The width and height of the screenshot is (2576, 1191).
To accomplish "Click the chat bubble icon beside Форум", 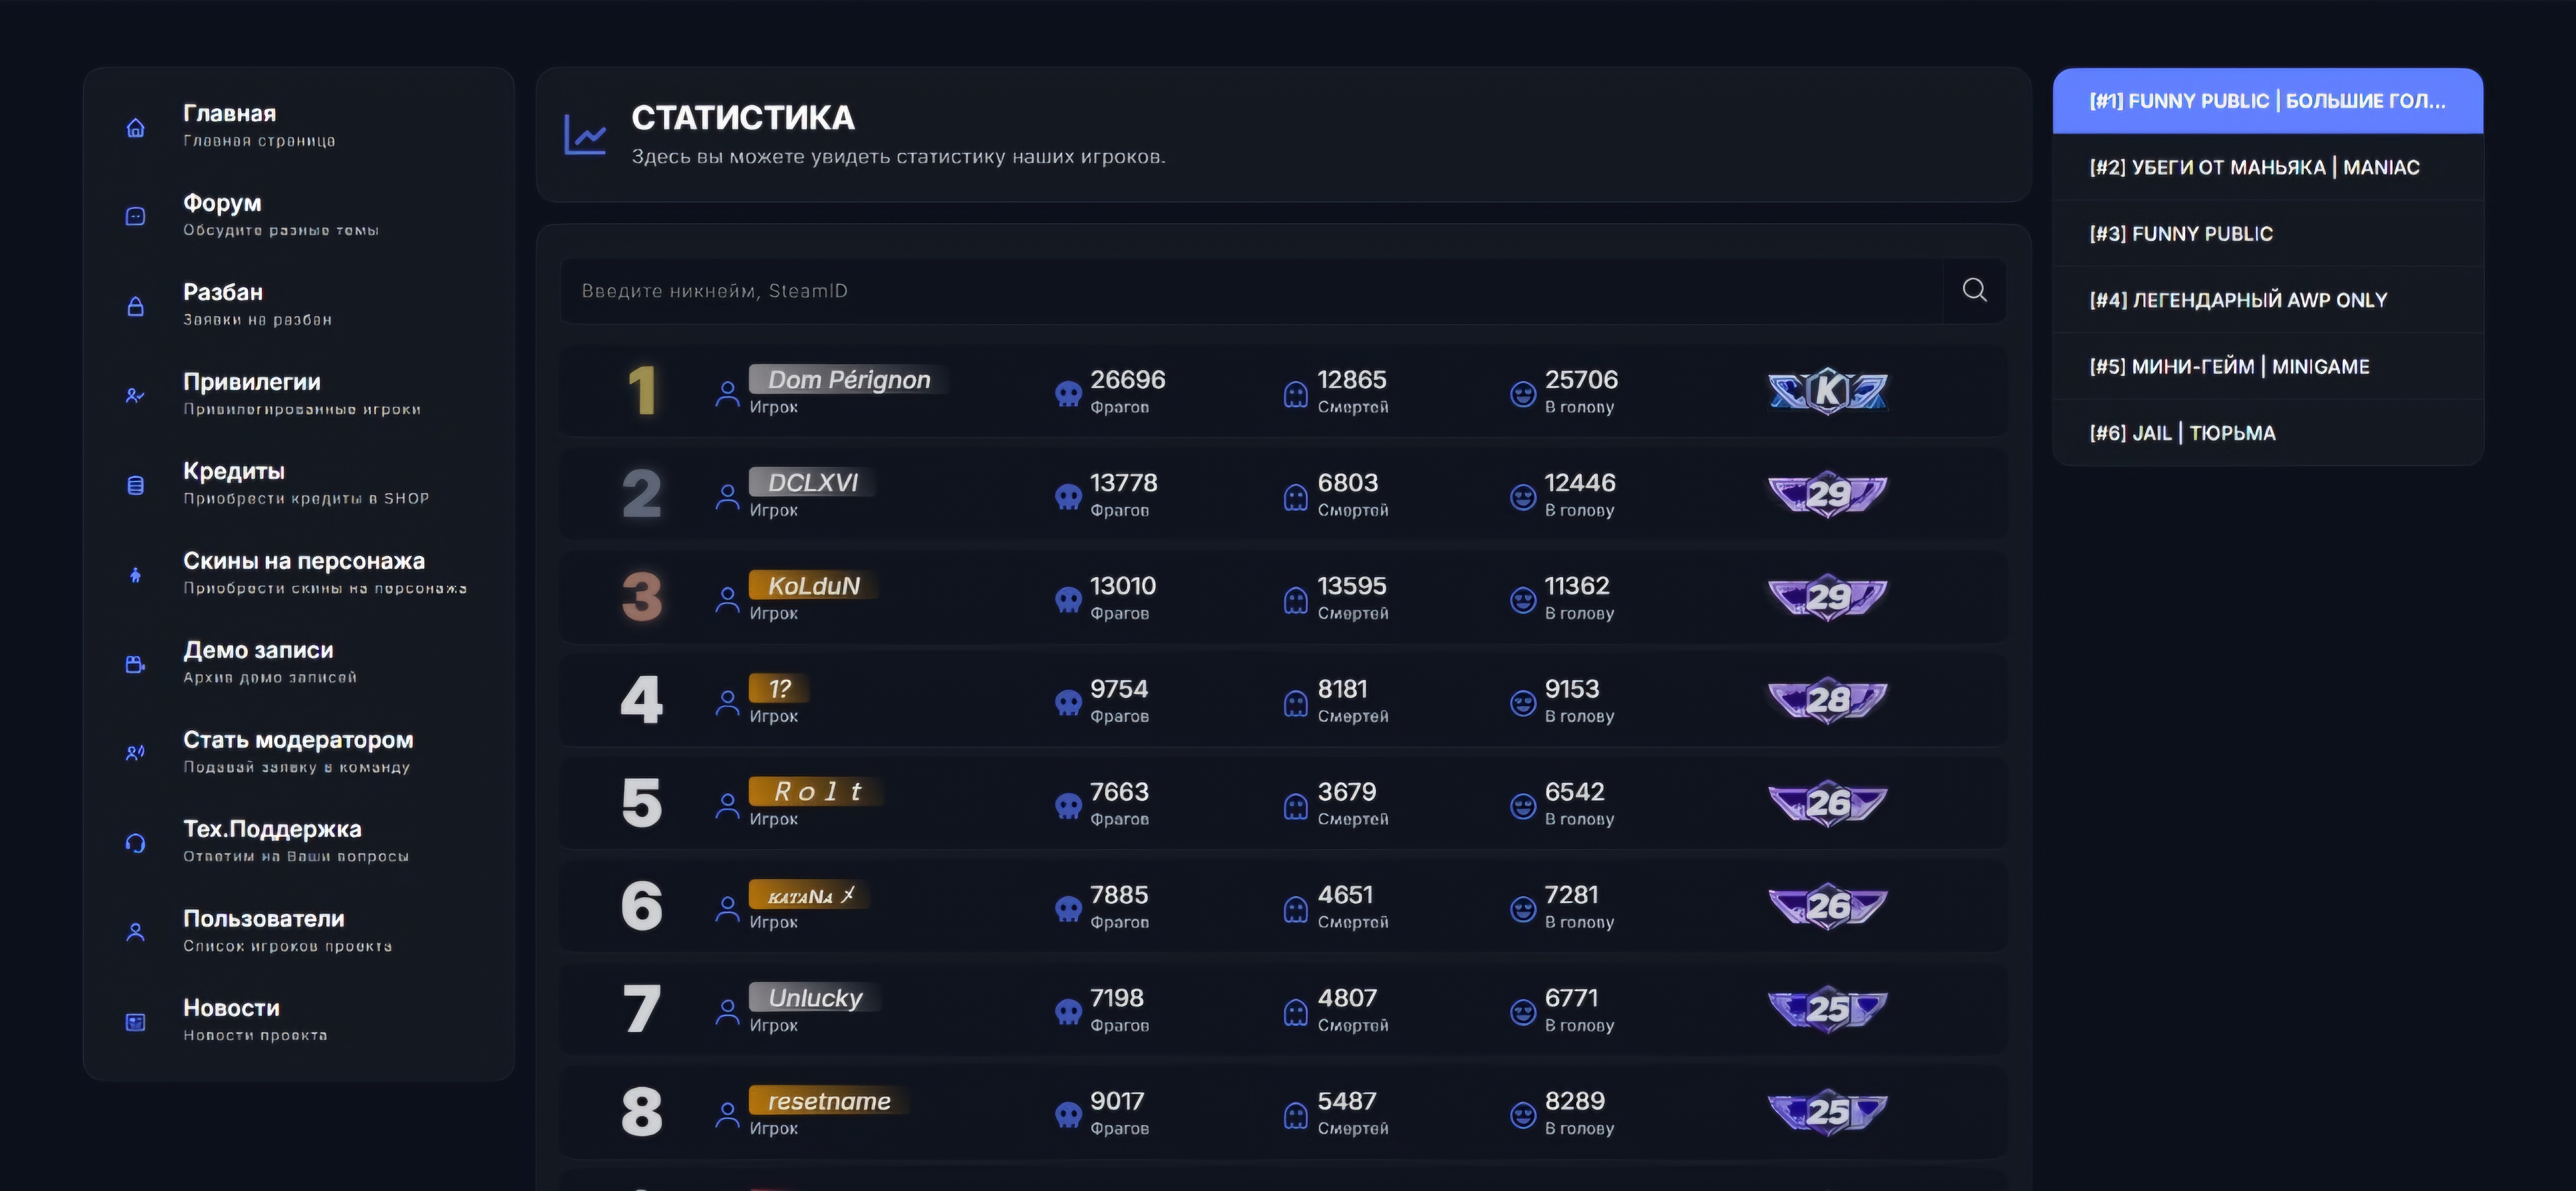I will [136, 216].
